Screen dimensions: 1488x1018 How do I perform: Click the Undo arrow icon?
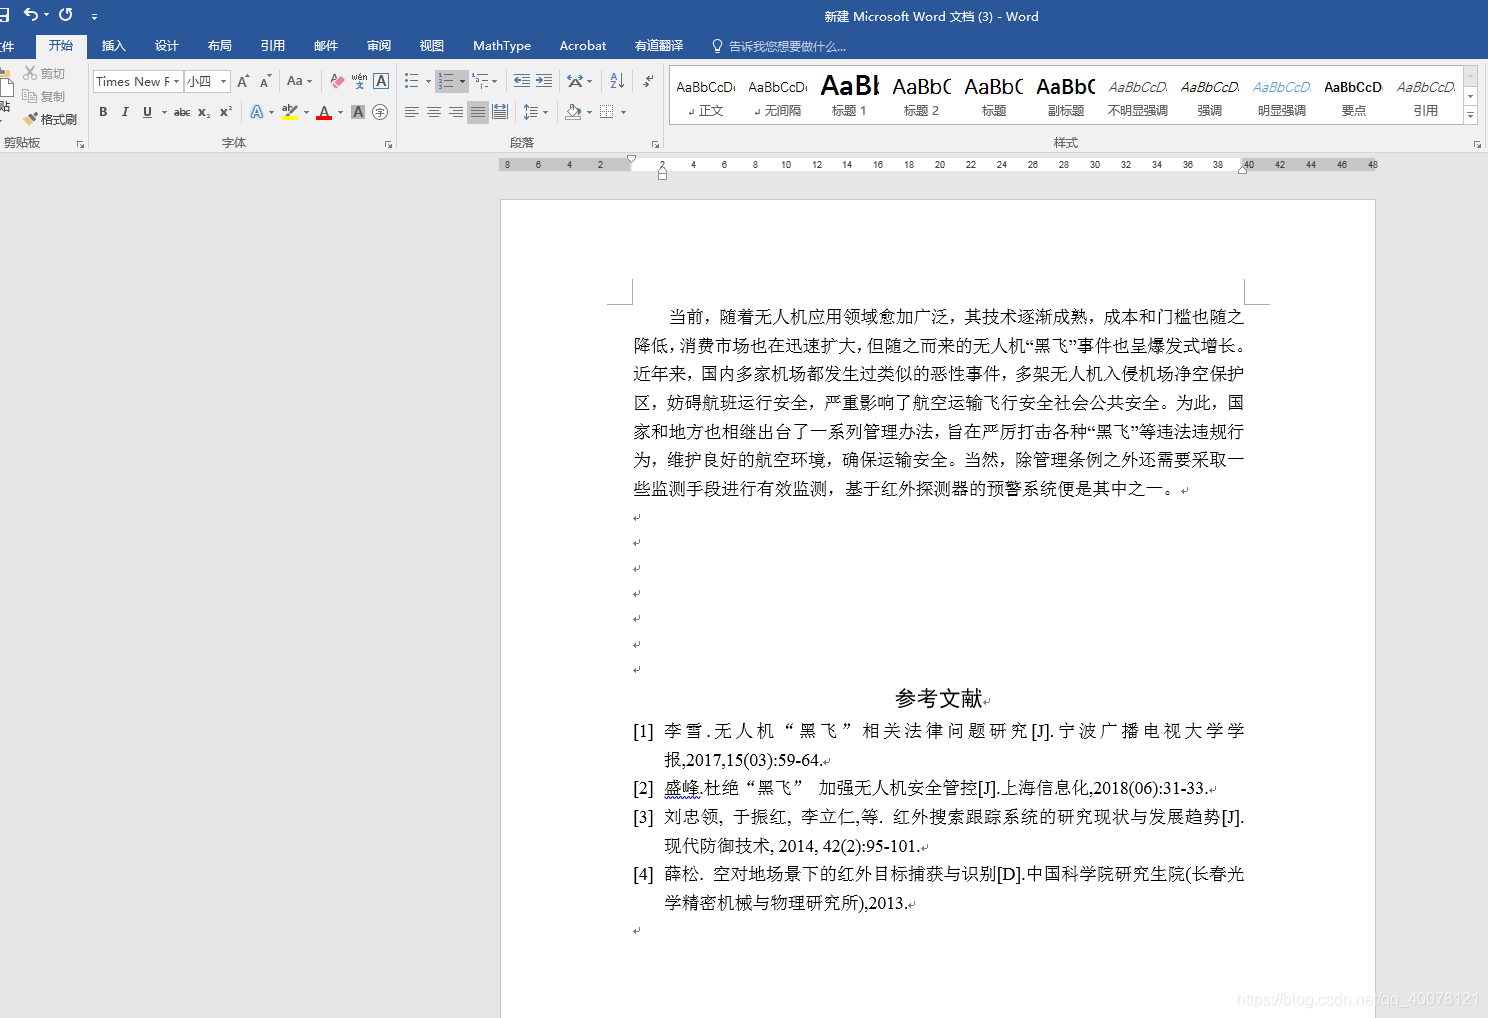pyautogui.click(x=31, y=15)
